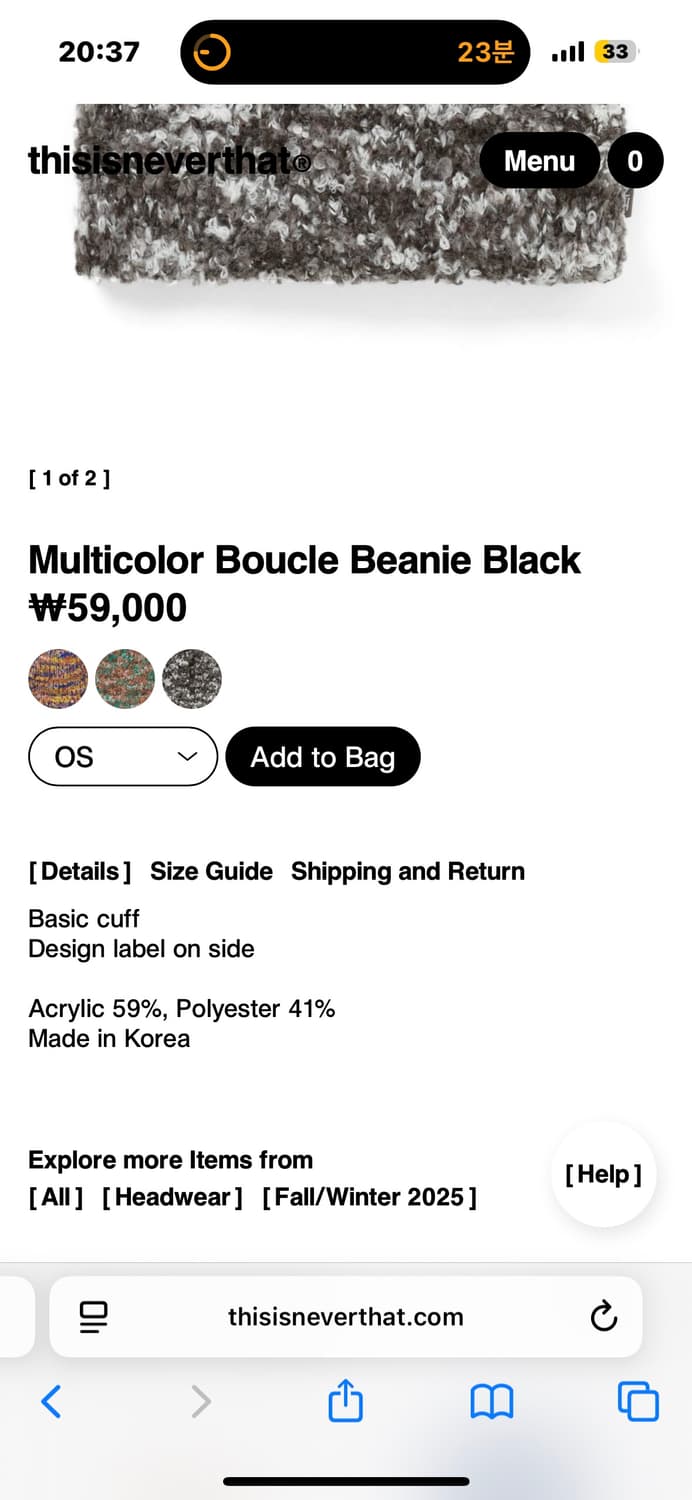This screenshot has height=1500, width=692.
Task: Open the Help chat bubble
Action: pos(603,1174)
